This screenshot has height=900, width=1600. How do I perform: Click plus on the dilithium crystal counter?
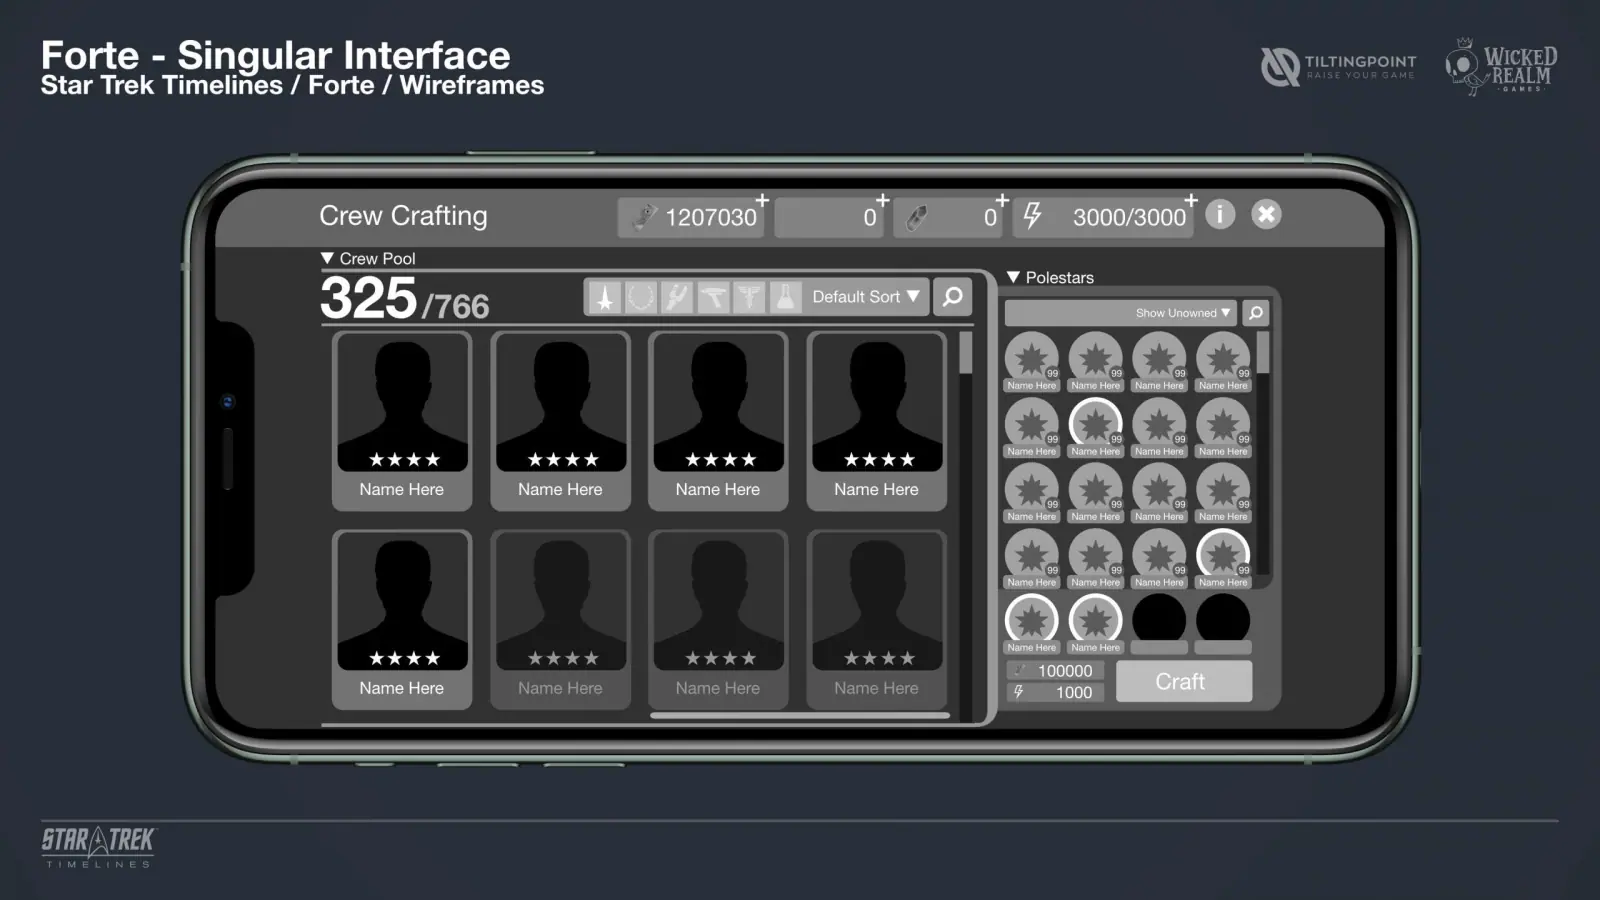(1002, 200)
